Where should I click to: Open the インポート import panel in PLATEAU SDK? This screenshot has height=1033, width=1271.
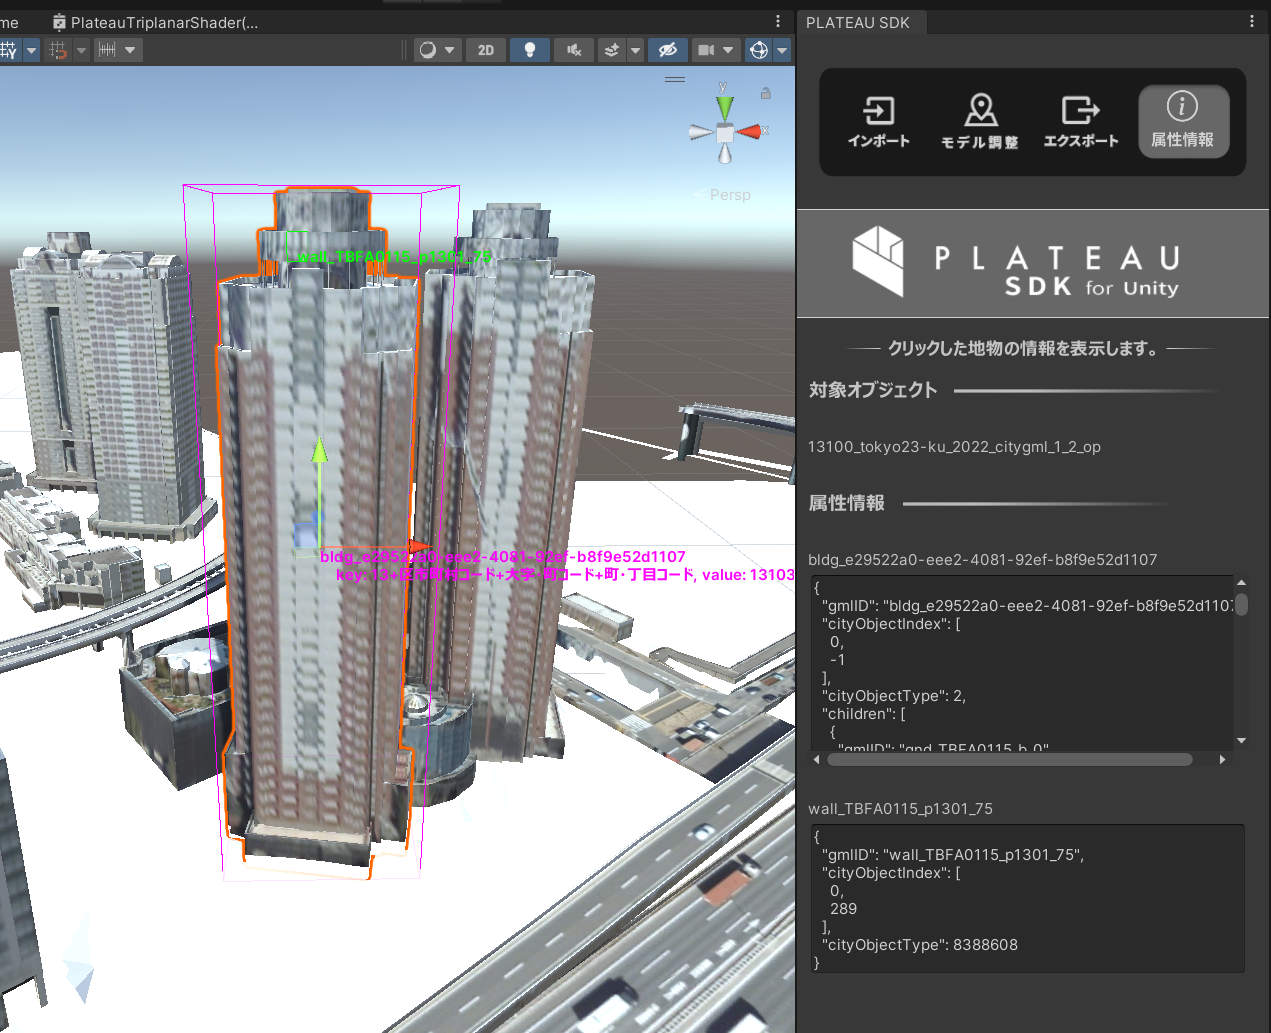tap(878, 121)
